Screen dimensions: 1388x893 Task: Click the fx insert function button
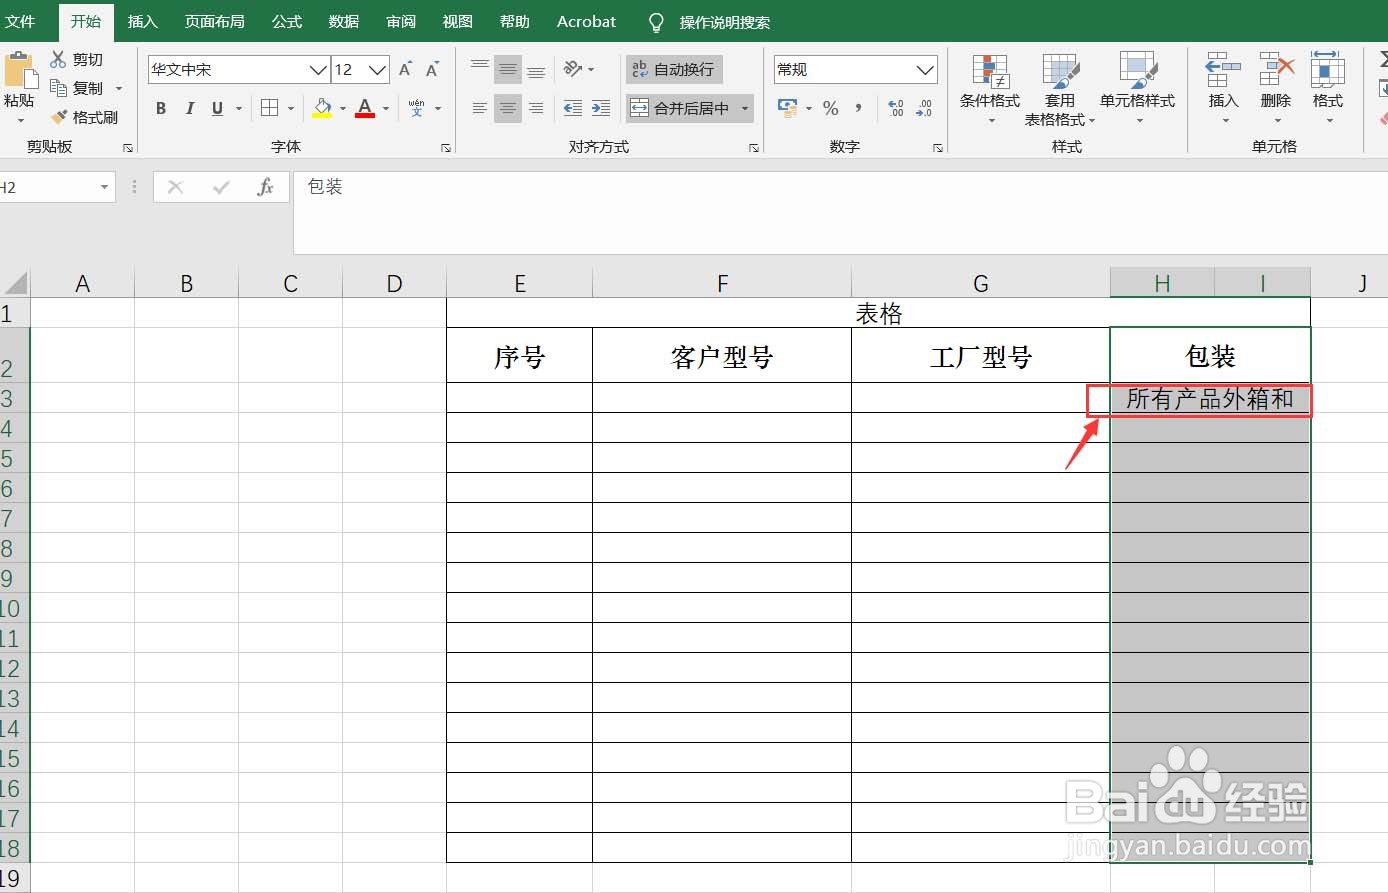266,187
